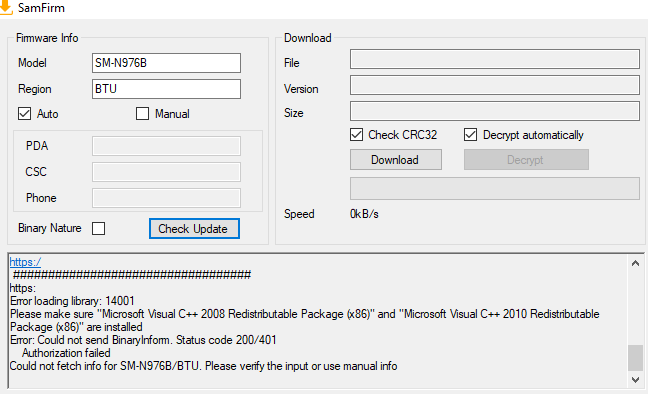This screenshot has height=394, width=648.
Task: Click the '0kB/s' speed value
Action: click(x=364, y=214)
